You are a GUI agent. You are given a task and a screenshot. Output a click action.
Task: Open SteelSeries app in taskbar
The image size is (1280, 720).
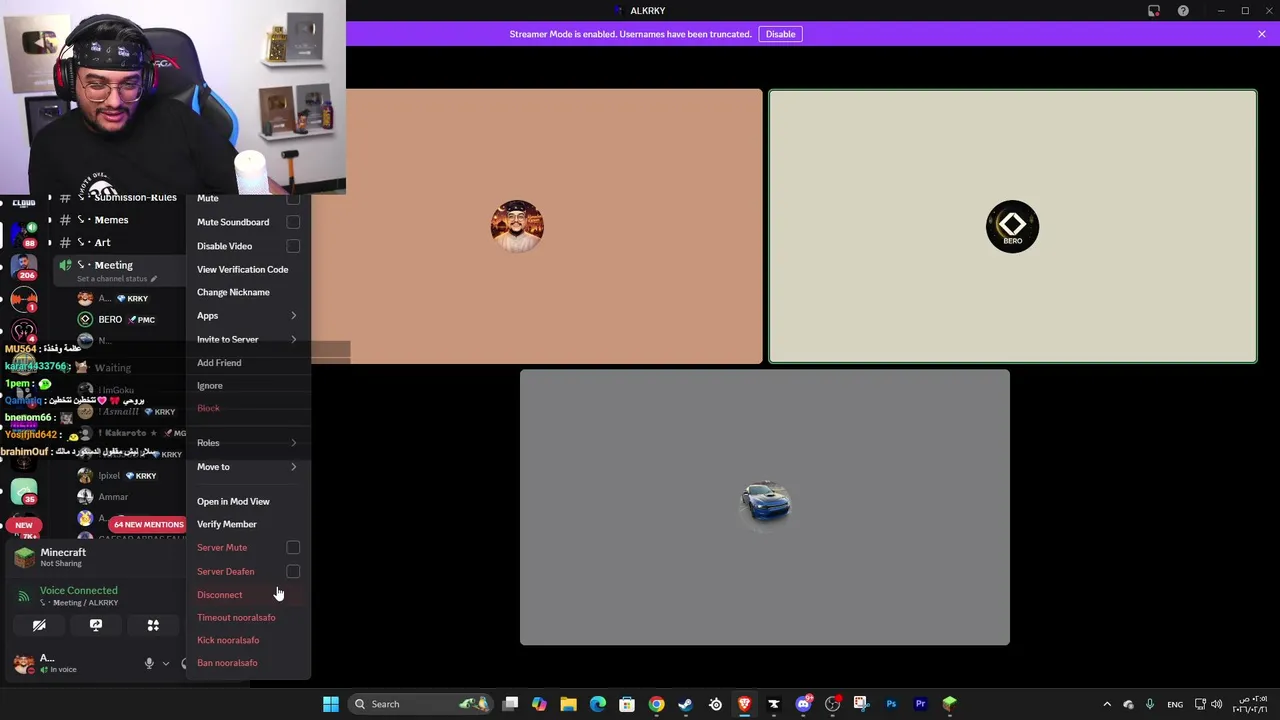tap(715, 704)
